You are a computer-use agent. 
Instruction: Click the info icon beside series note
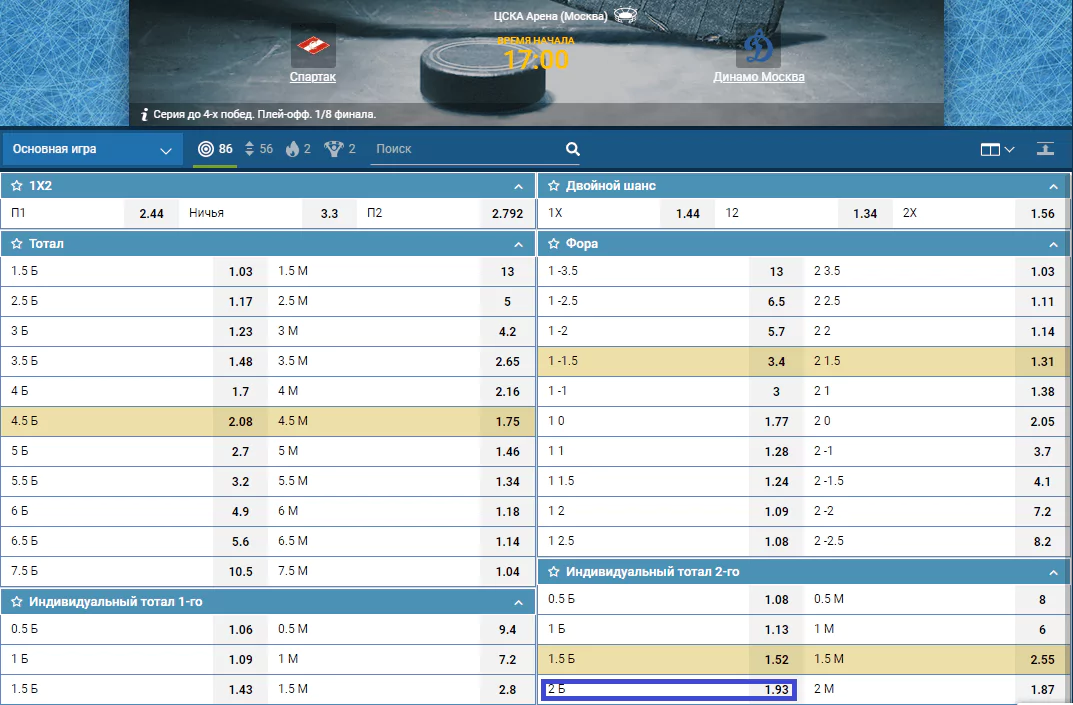pyautogui.click(x=144, y=114)
